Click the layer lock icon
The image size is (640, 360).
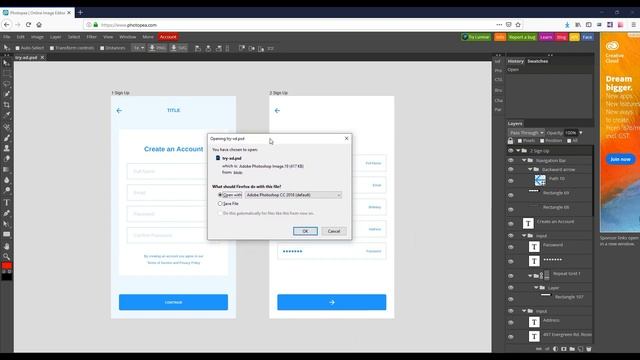click(x=510, y=141)
